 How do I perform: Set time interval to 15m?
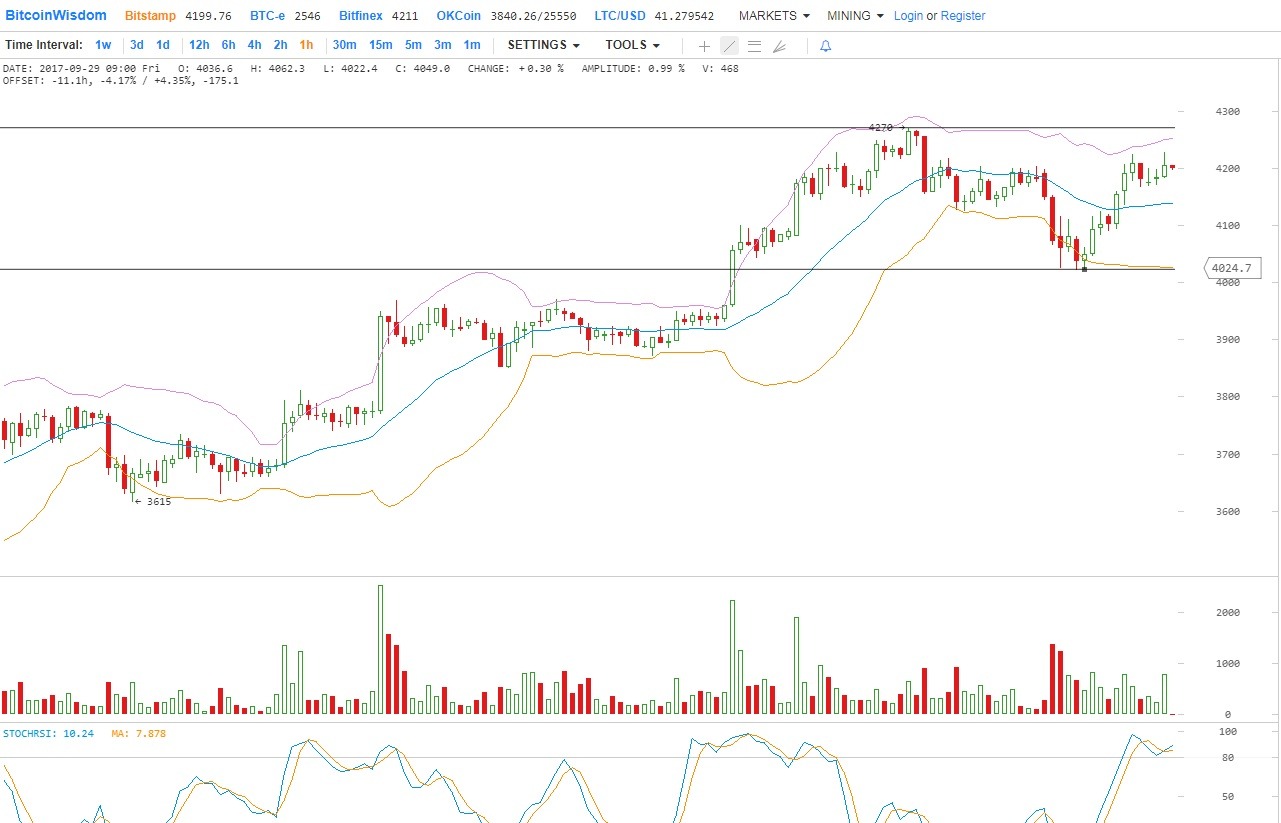(x=380, y=45)
